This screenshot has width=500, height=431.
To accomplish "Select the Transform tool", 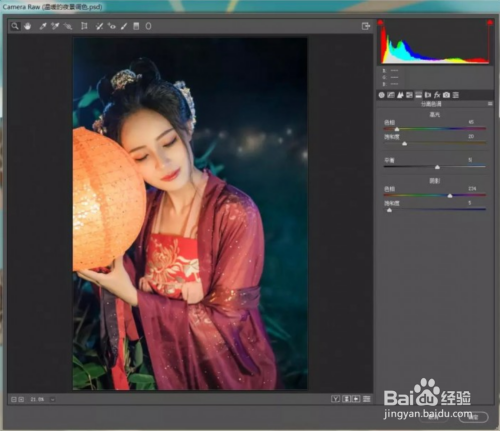I will pos(84,26).
